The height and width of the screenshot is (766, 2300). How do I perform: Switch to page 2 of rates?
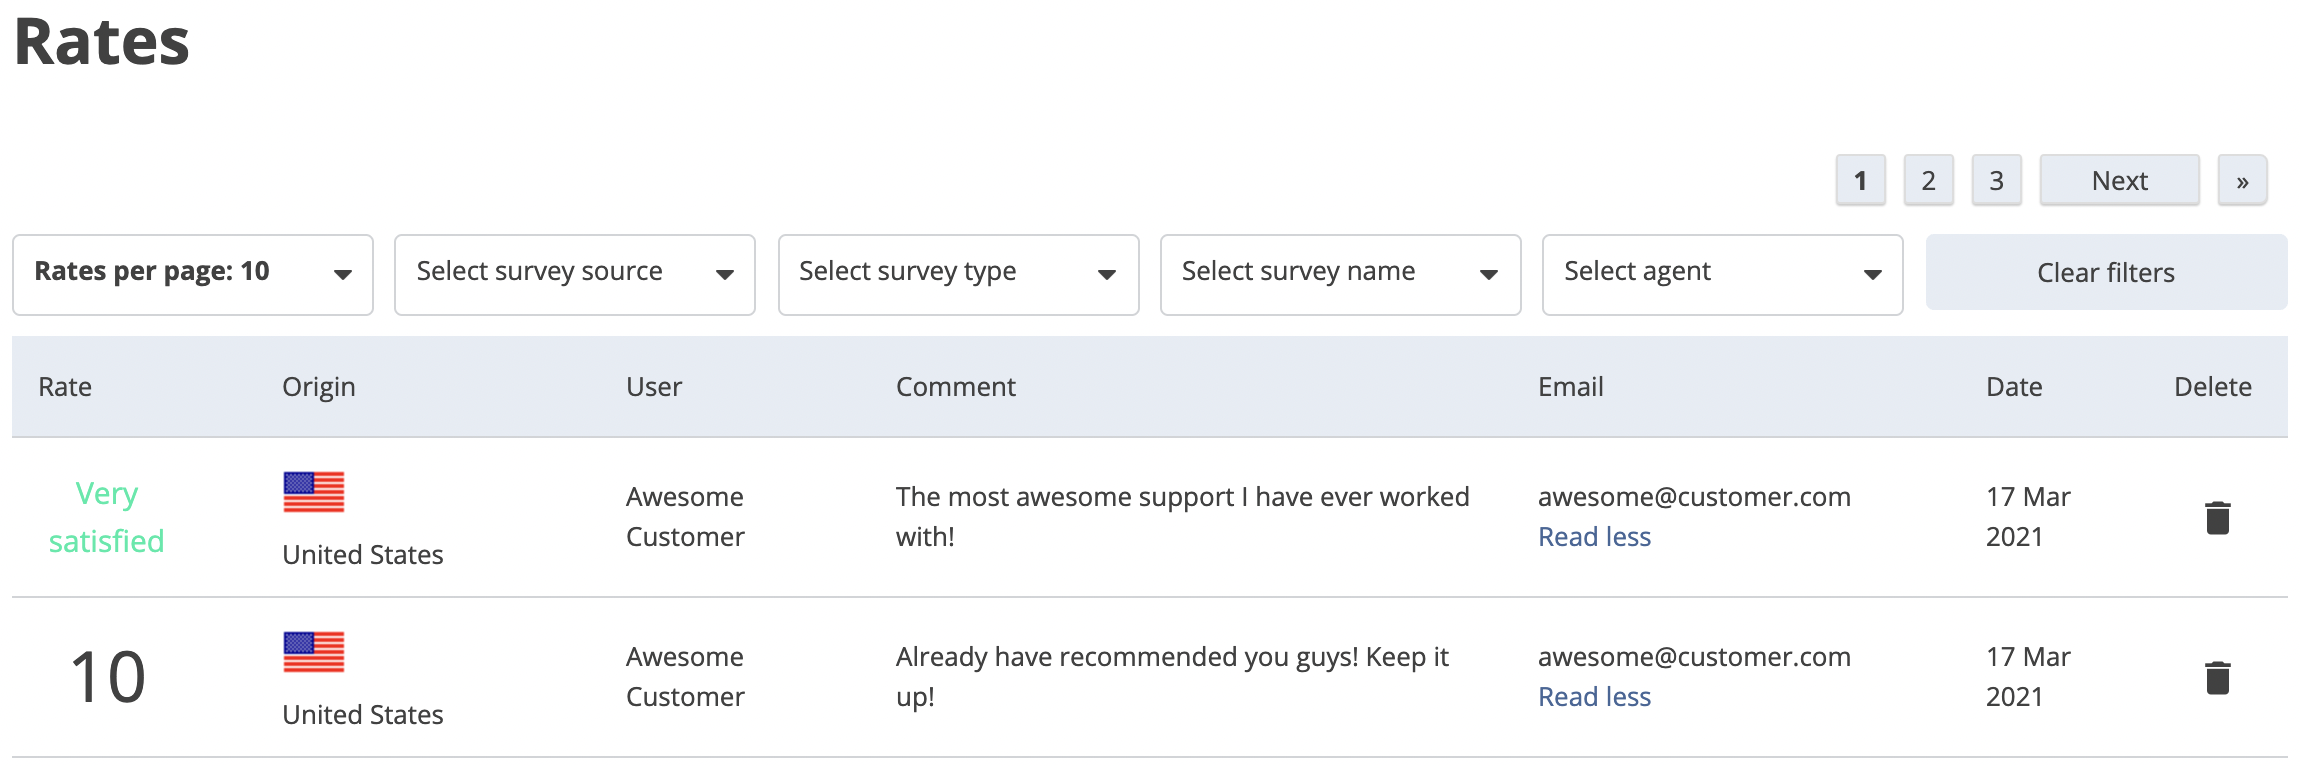(1928, 181)
